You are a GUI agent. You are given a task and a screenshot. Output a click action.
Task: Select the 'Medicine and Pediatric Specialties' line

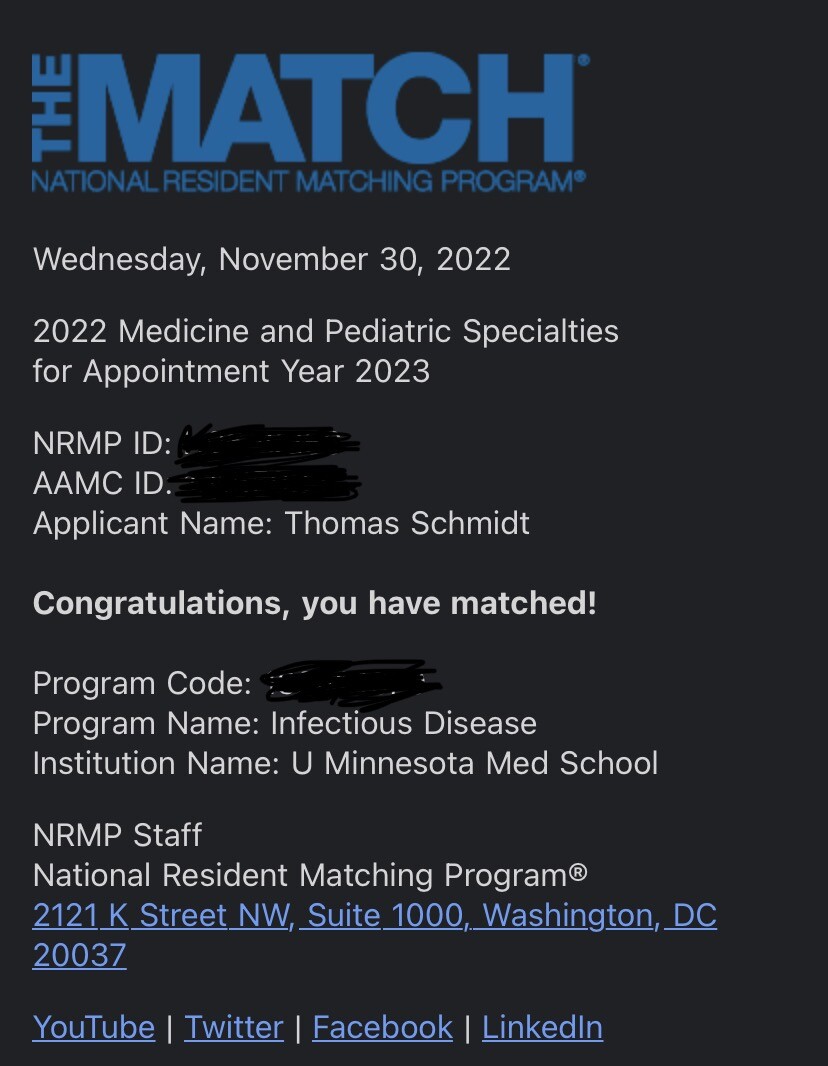click(x=326, y=331)
